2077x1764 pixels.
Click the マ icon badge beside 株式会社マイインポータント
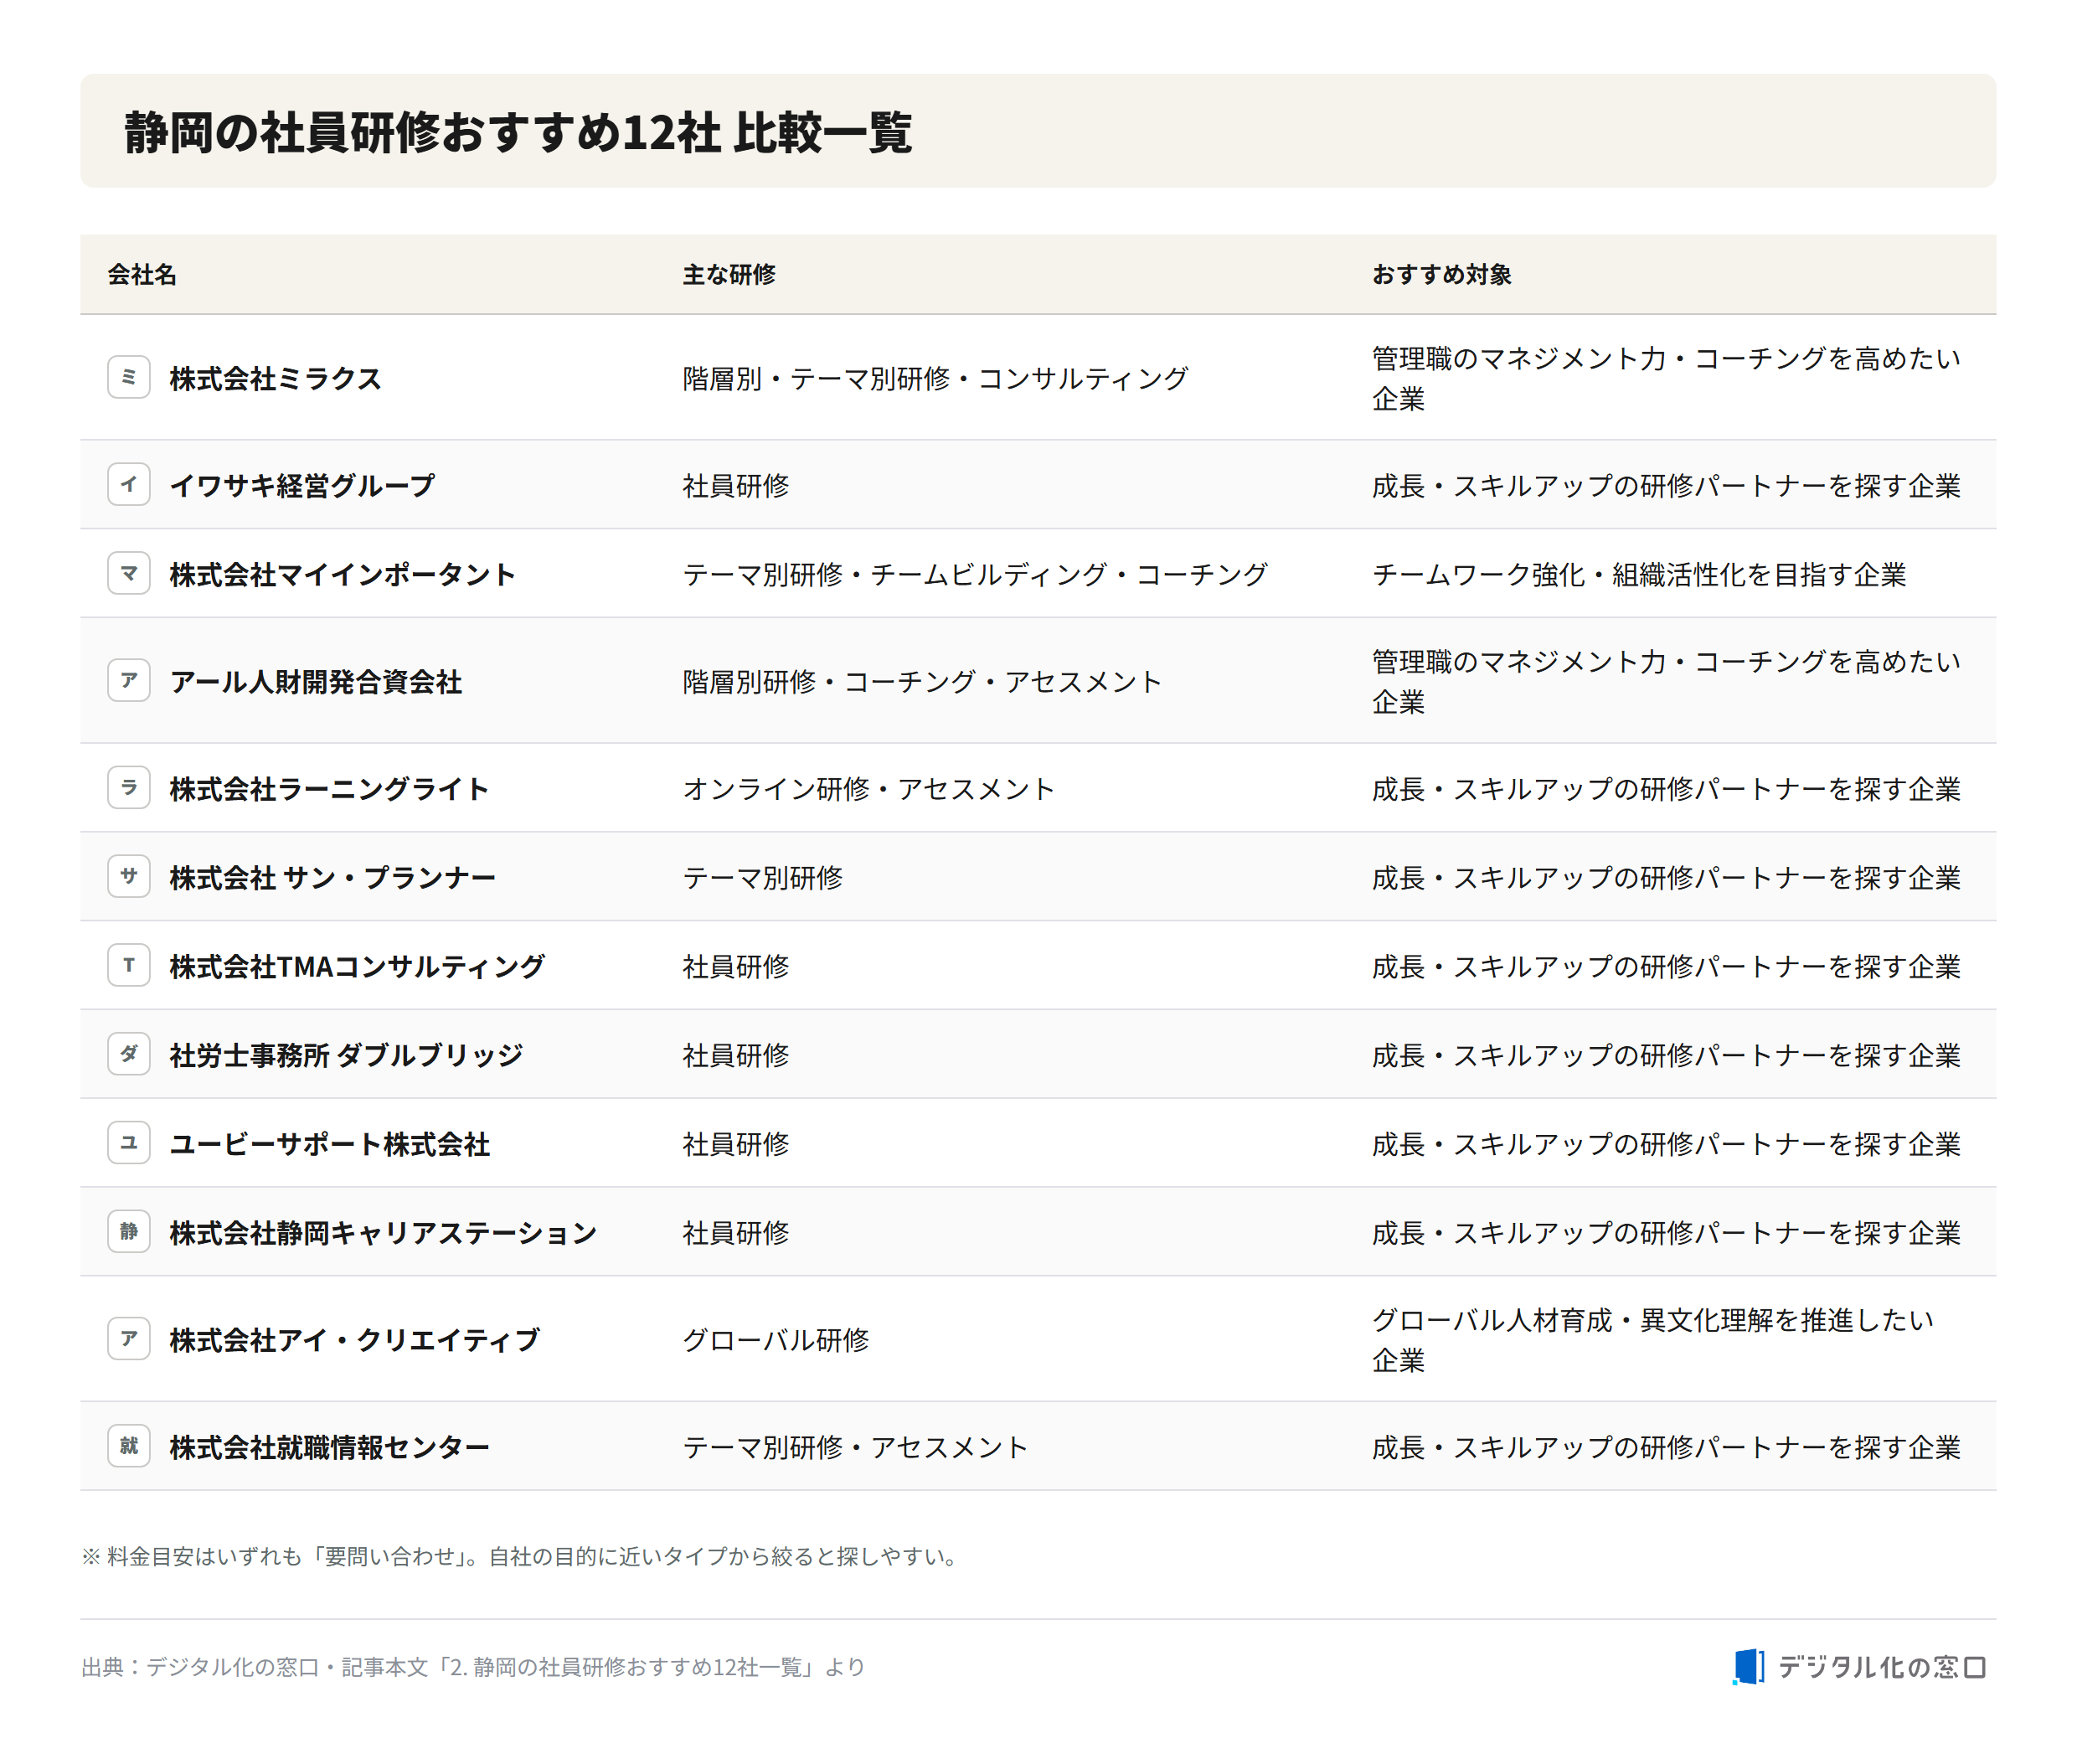point(129,573)
